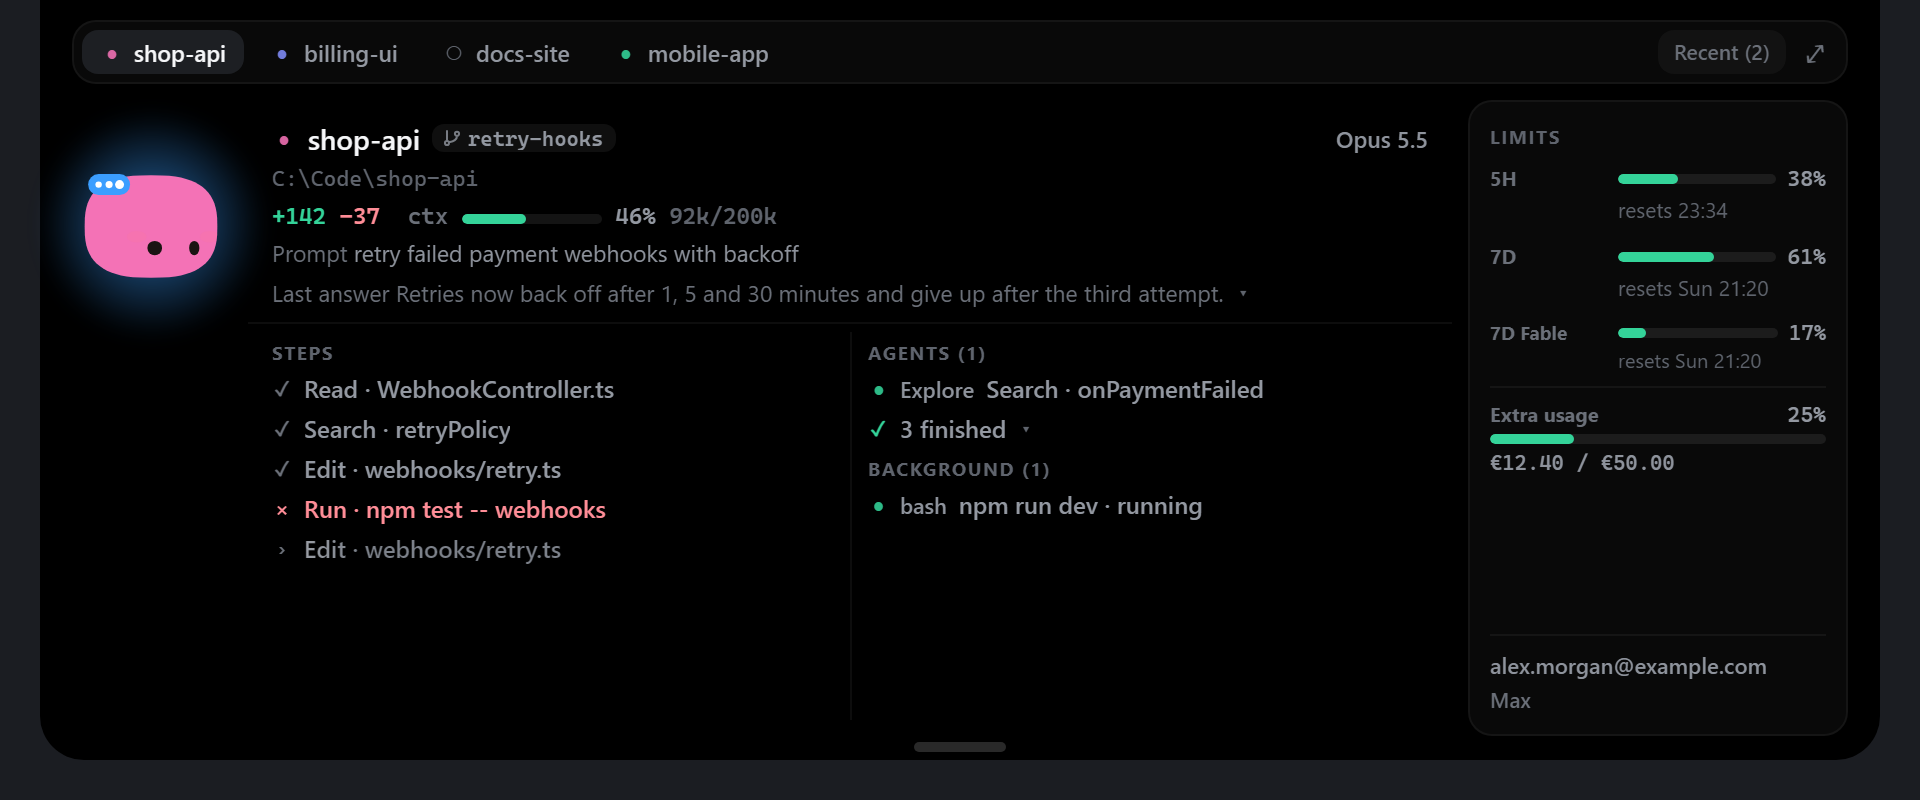Click the 5H limit progress bar
This screenshot has height=800, width=1920.
(1697, 179)
